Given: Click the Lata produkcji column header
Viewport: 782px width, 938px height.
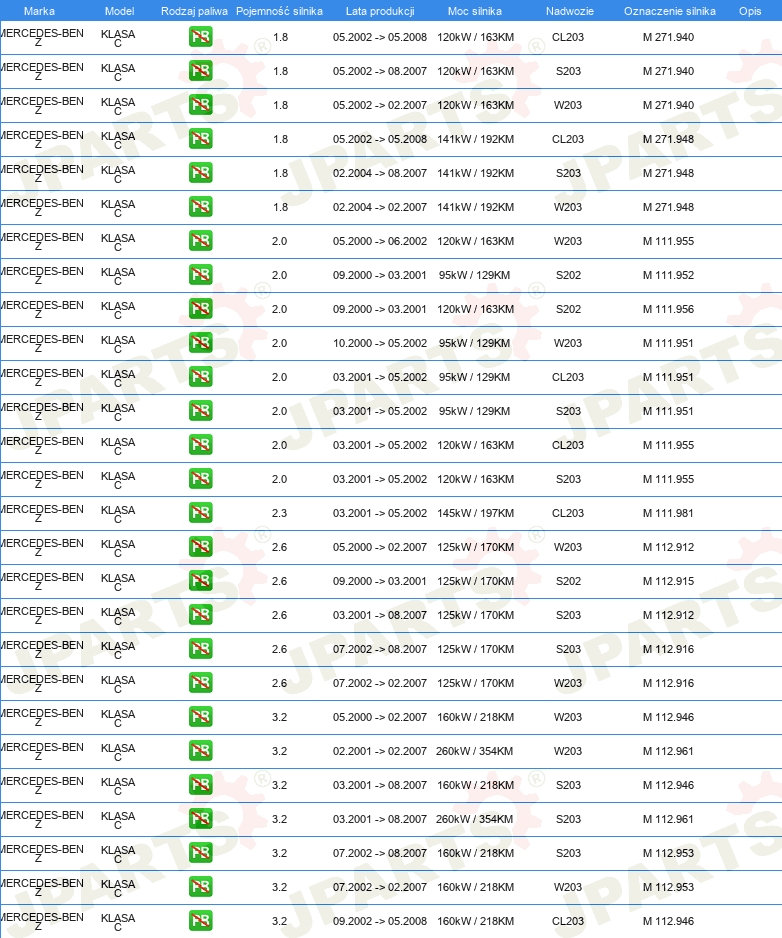Looking at the screenshot, I should pos(380,11).
